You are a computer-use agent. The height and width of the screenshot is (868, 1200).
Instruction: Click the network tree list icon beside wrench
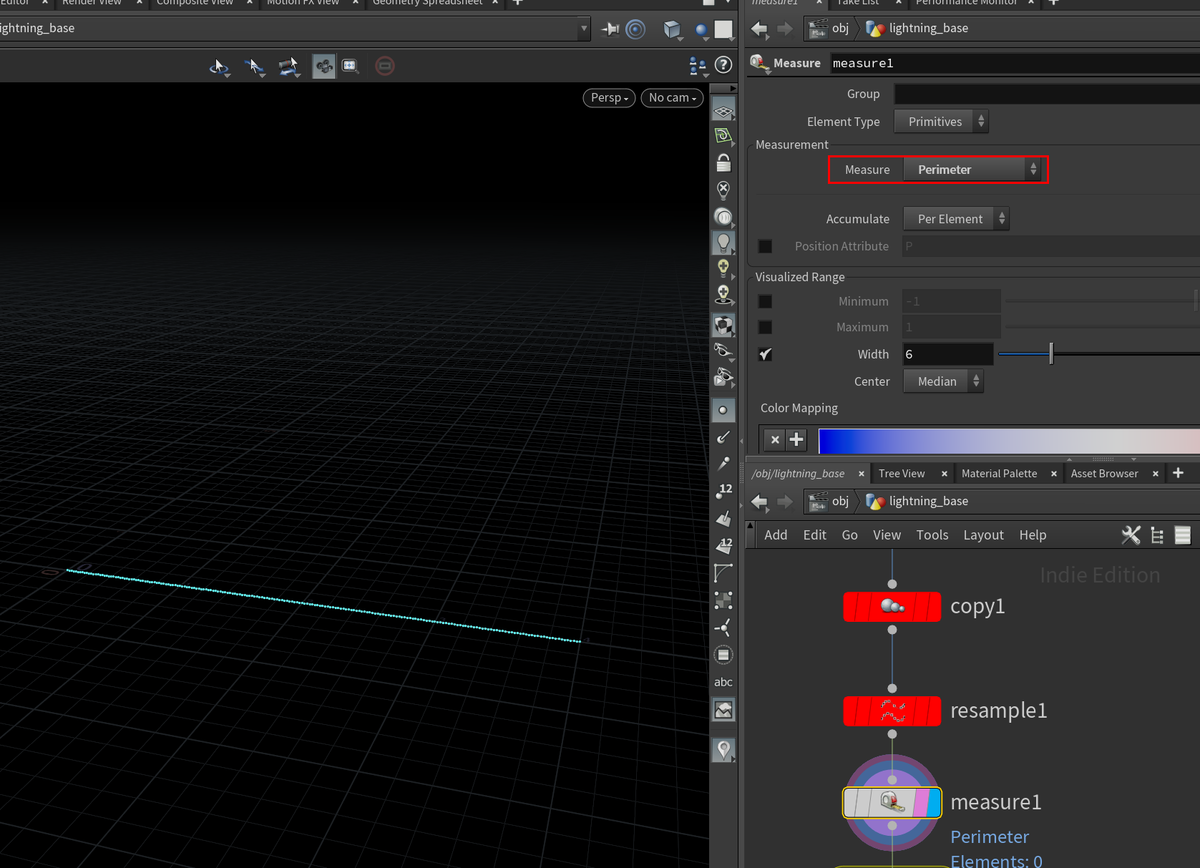tap(1158, 535)
